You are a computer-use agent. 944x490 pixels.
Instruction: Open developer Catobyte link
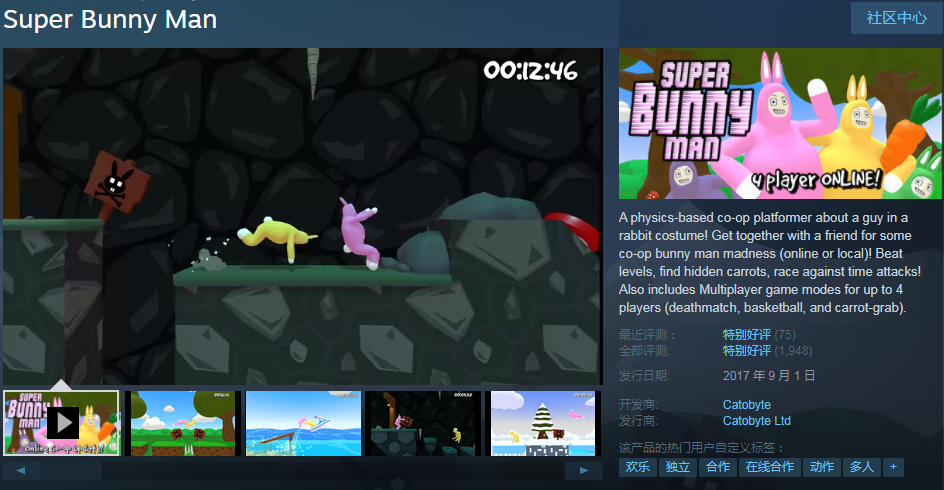747,405
